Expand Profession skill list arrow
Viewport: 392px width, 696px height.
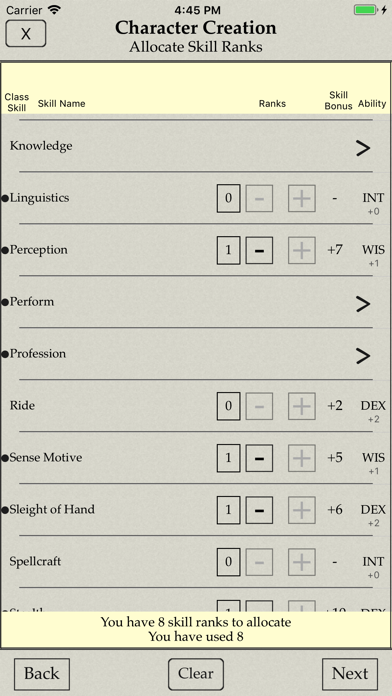click(x=363, y=356)
